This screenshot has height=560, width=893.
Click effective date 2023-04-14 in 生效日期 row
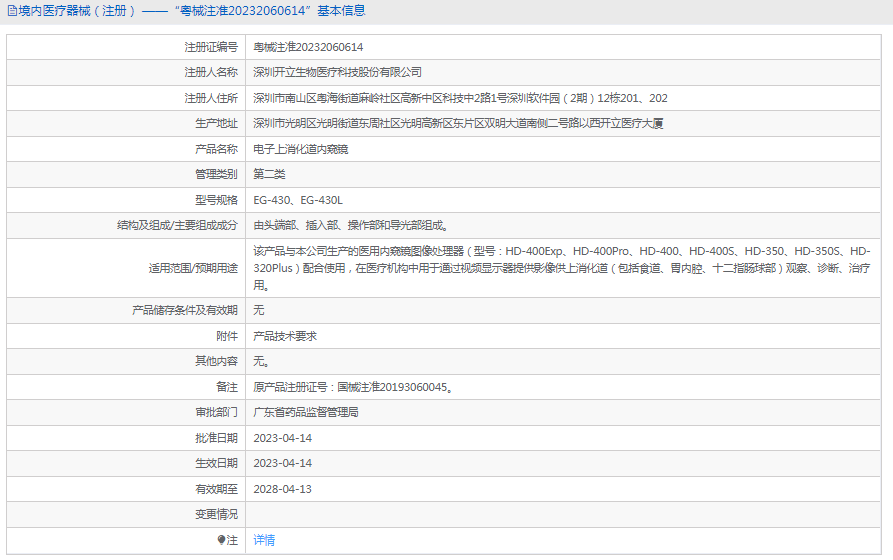[x=282, y=463]
